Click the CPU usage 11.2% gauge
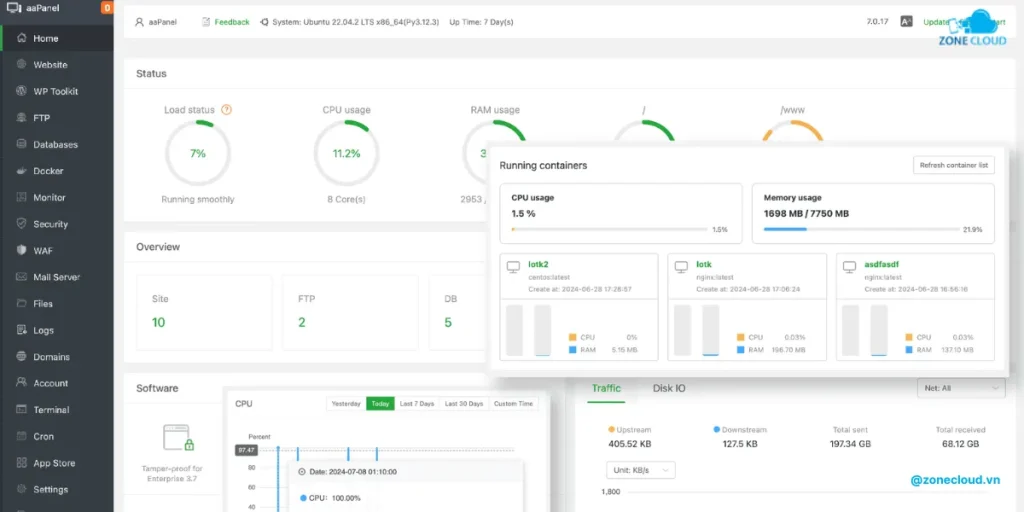The width and height of the screenshot is (1024, 512). (x=347, y=153)
